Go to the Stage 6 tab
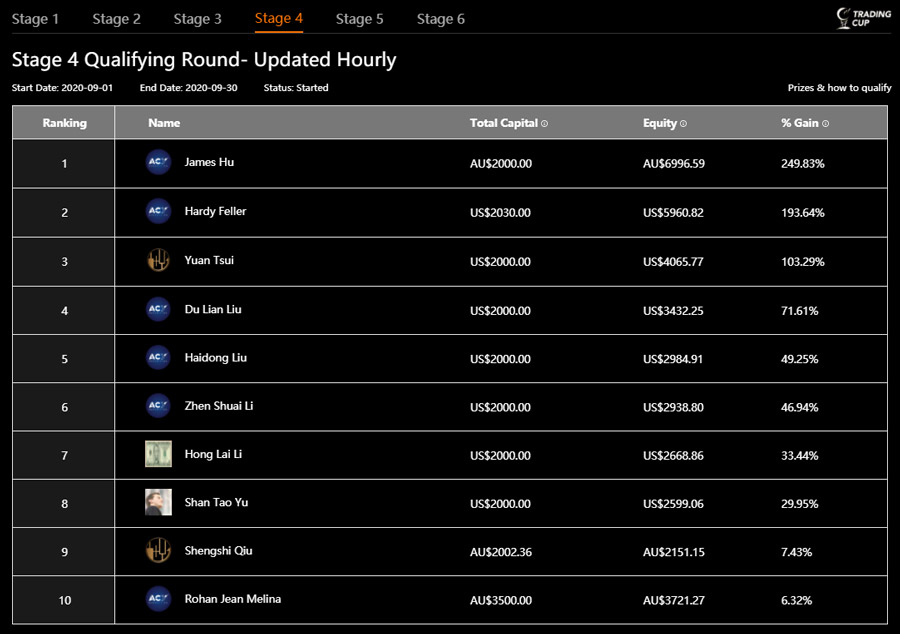Screen dimensions: 900x634 pos(440,19)
